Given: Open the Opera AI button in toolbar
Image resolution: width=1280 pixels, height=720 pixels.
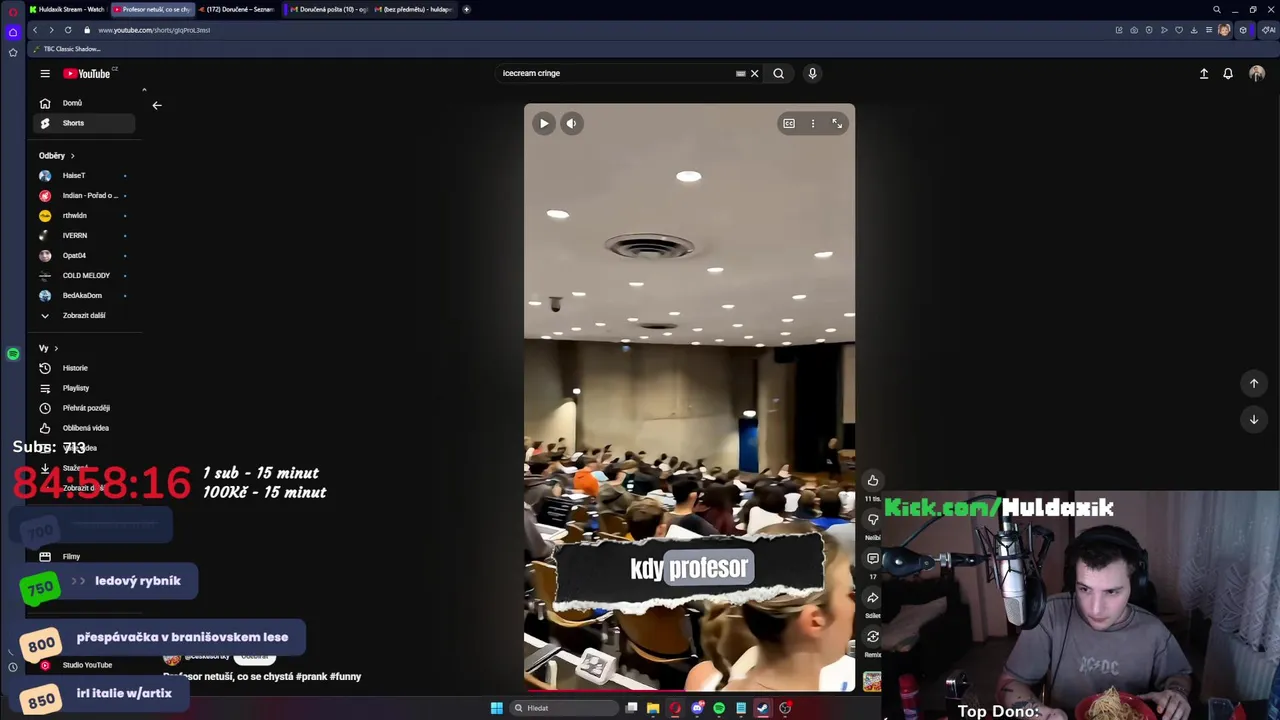Looking at the screenshot, I should click(x=1269, y=30).
